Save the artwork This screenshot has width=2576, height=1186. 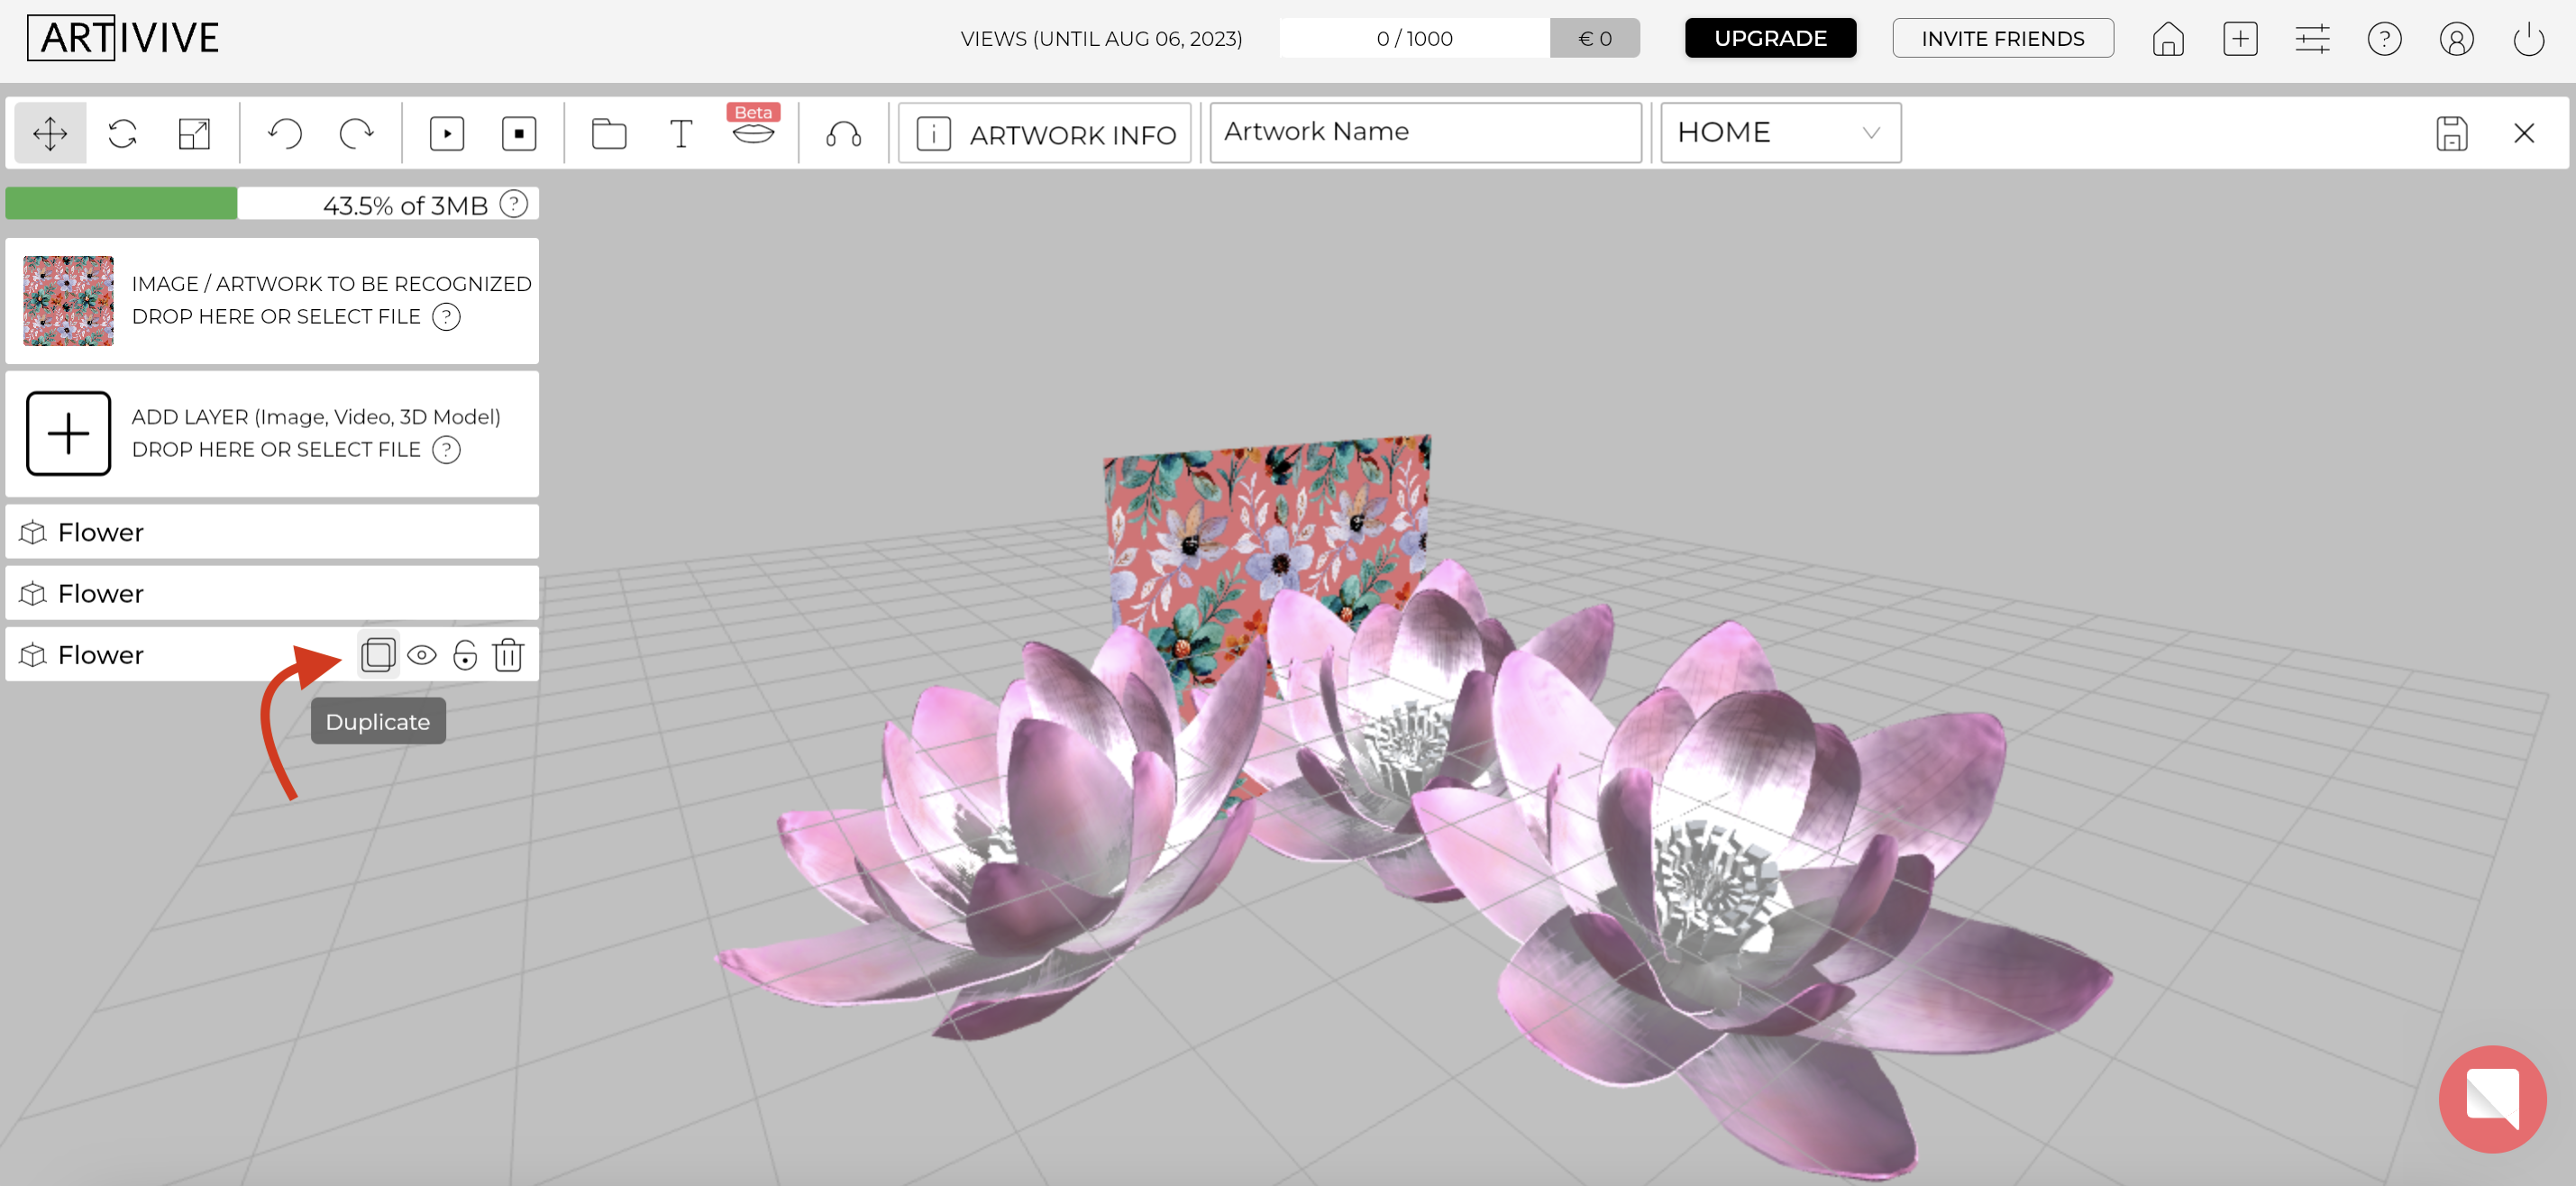2451,133
